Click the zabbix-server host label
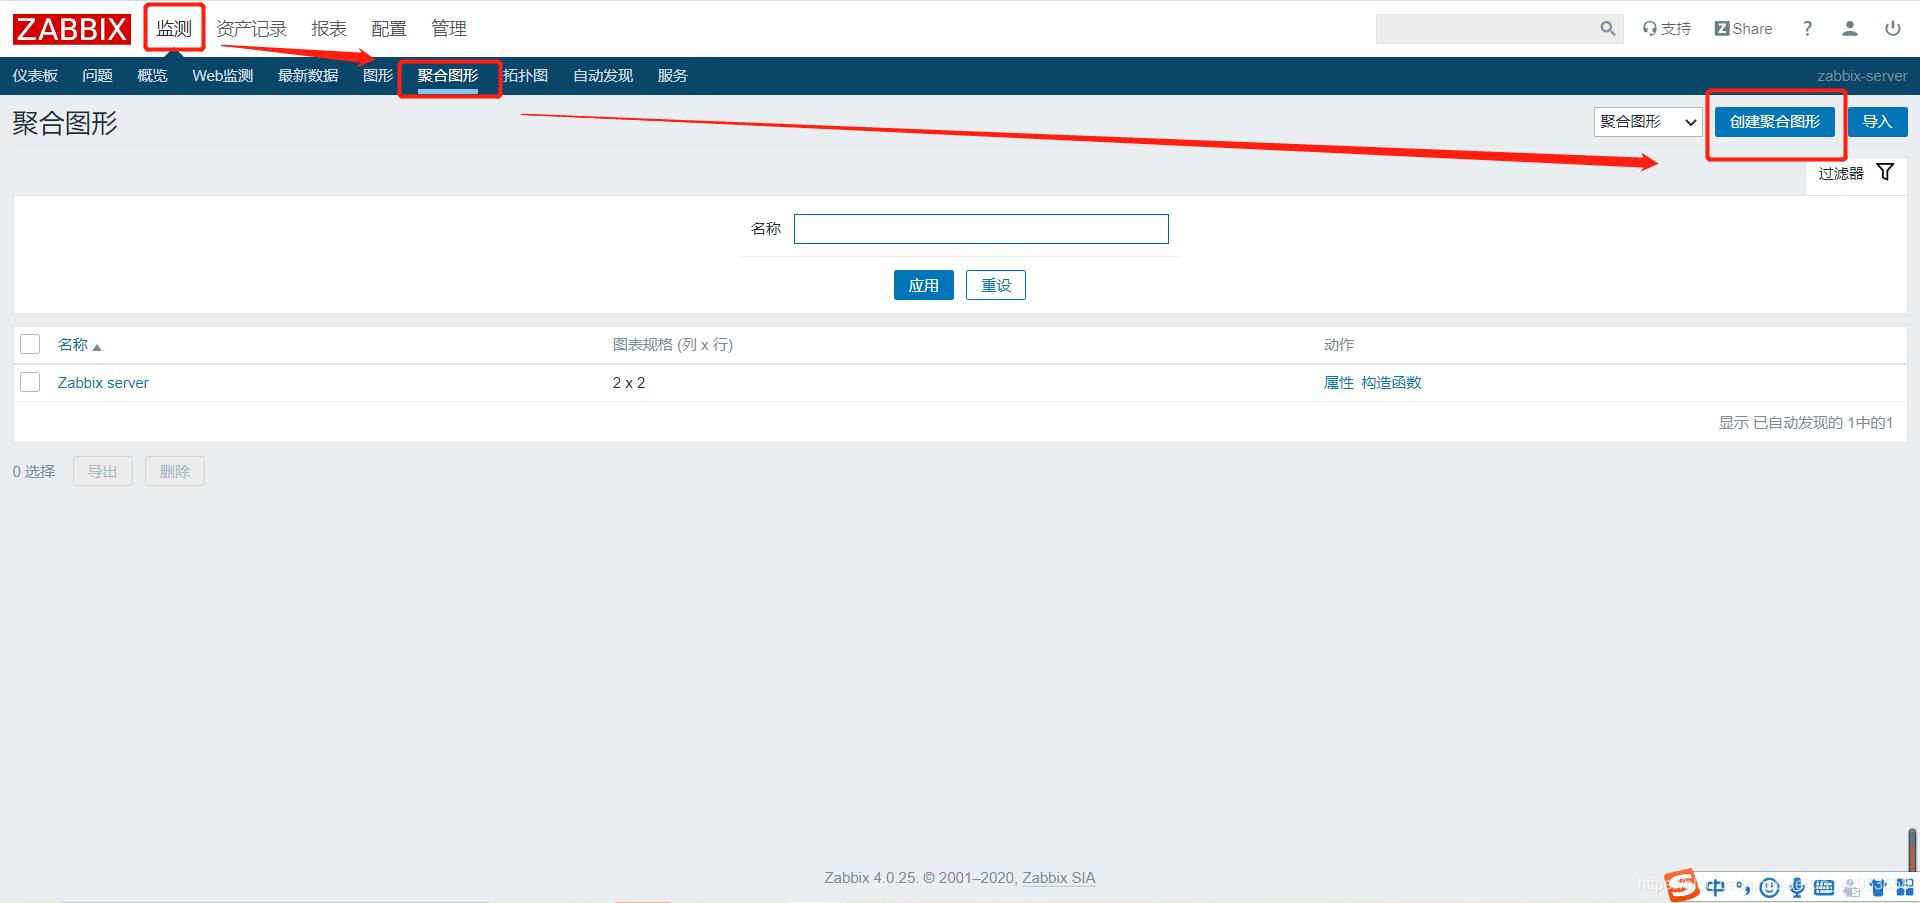 pos(1862,76)
